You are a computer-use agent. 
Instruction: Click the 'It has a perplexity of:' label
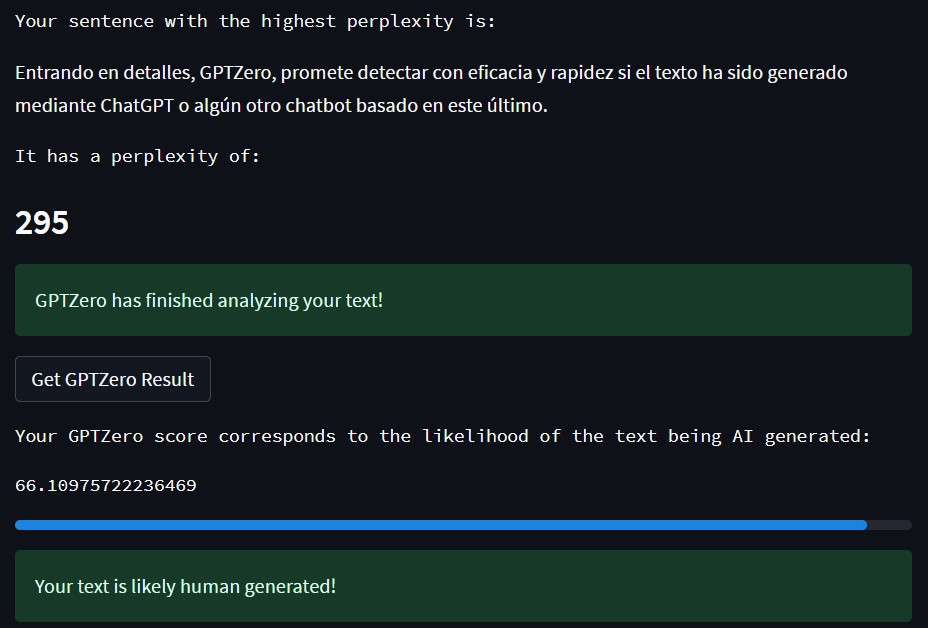(x=137, y=156)
